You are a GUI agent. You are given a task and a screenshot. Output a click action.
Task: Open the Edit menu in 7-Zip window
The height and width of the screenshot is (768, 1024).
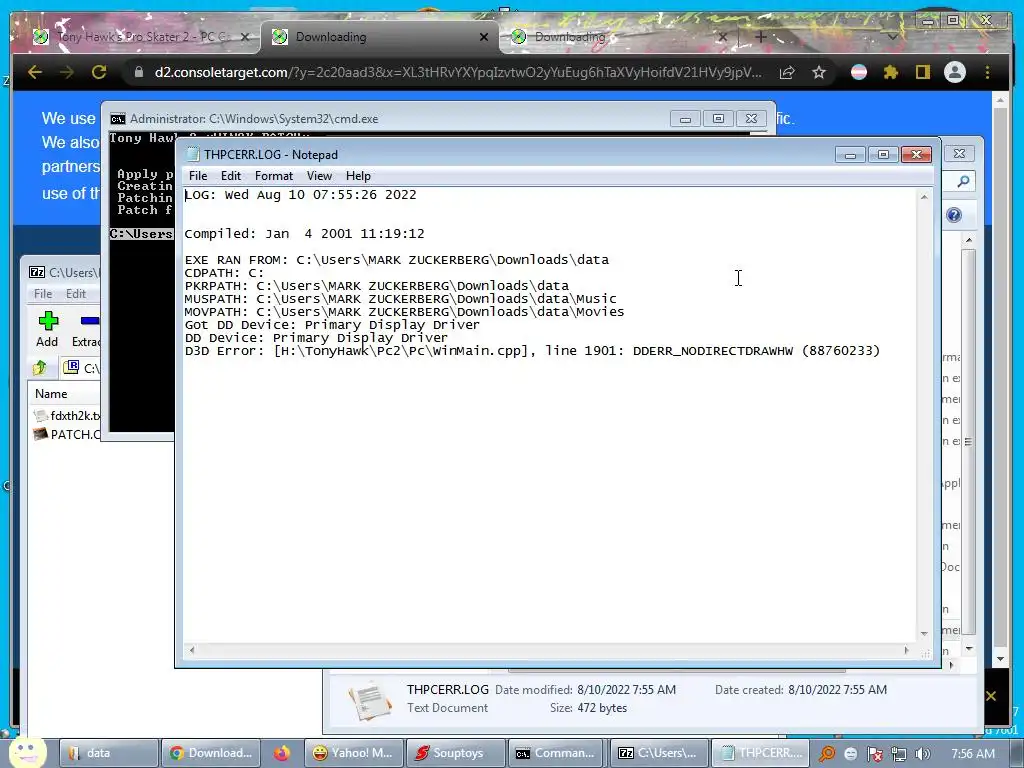(76, 294)
